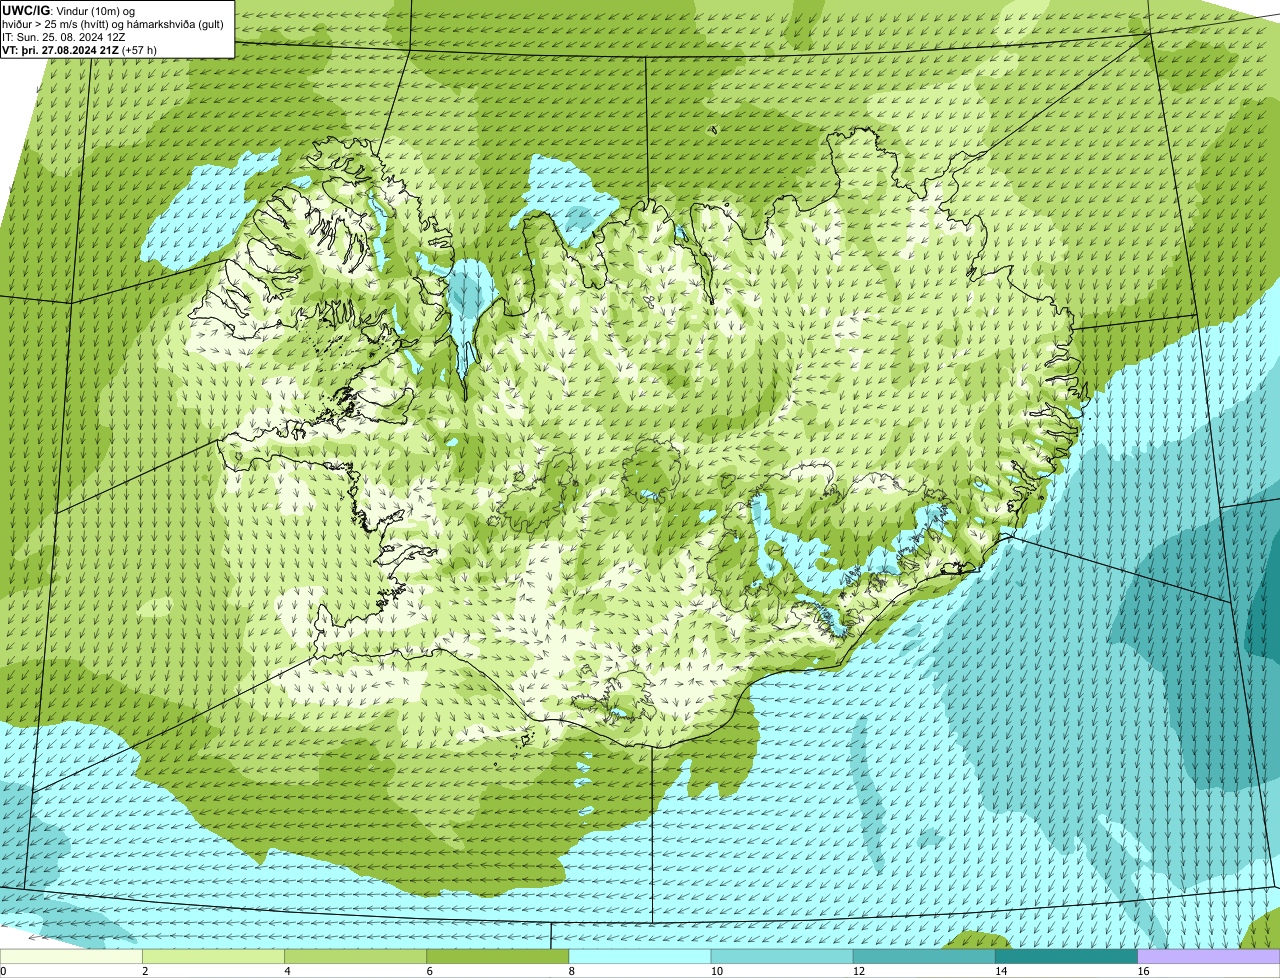
Task: Click the legend tick label 2
Action: [145, 971]
